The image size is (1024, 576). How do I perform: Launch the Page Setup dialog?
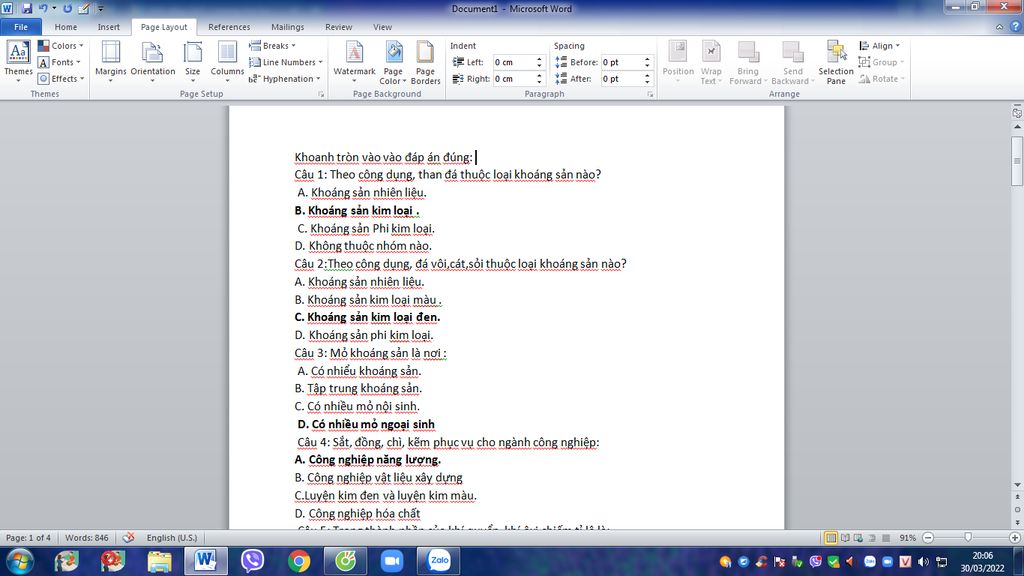[x=321, y=94]
